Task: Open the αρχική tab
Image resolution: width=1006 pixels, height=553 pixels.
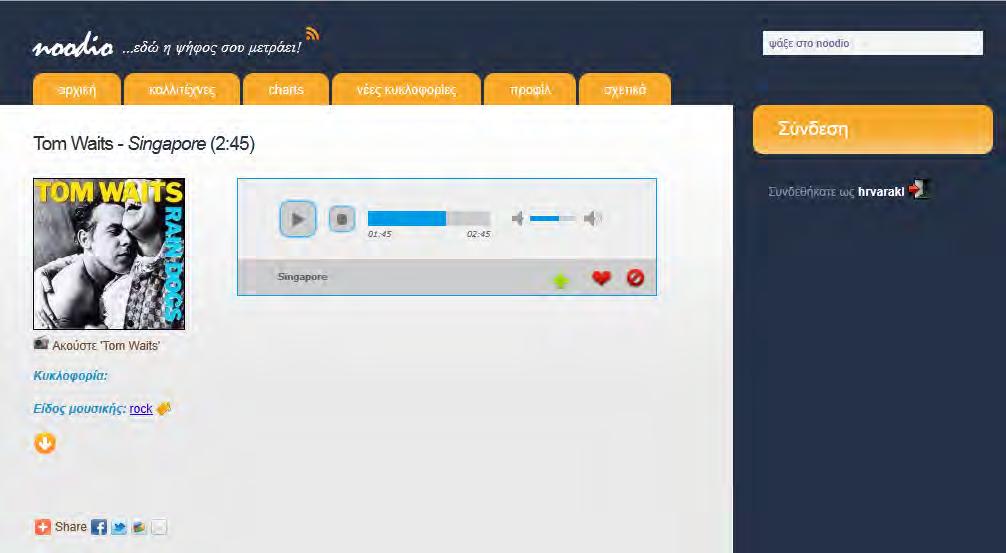Action: 77,89
